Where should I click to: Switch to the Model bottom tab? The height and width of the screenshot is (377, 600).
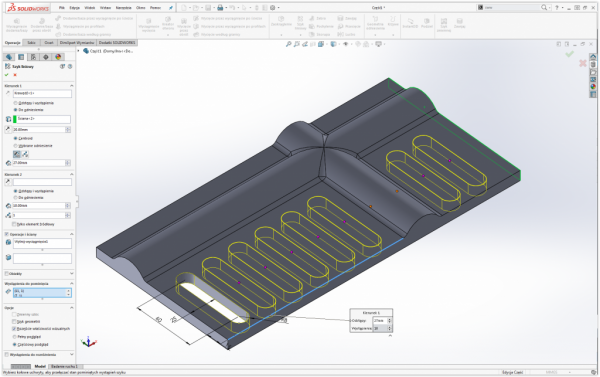click(x=40, y=366)
